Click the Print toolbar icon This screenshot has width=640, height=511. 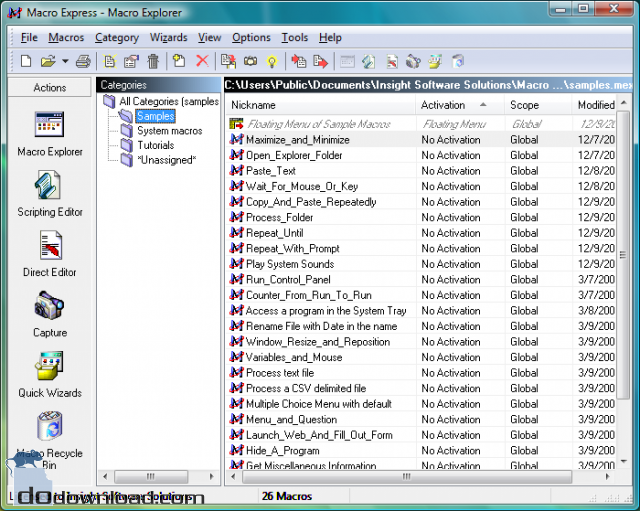(x=83, y=61)
